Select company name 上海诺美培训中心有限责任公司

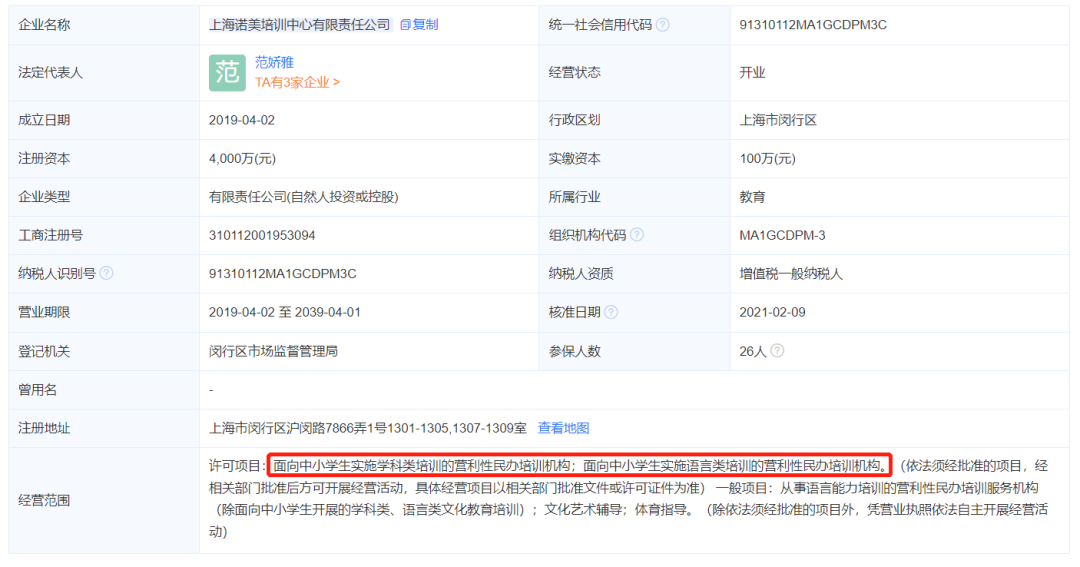coord(300,25)
